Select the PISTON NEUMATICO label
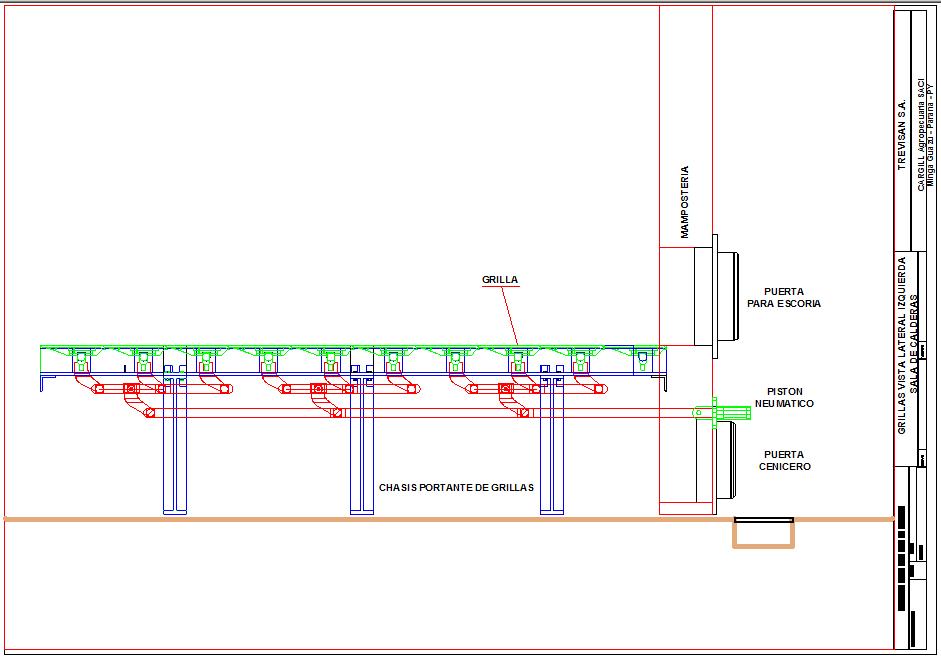941x658 pixels. (784, 397)
